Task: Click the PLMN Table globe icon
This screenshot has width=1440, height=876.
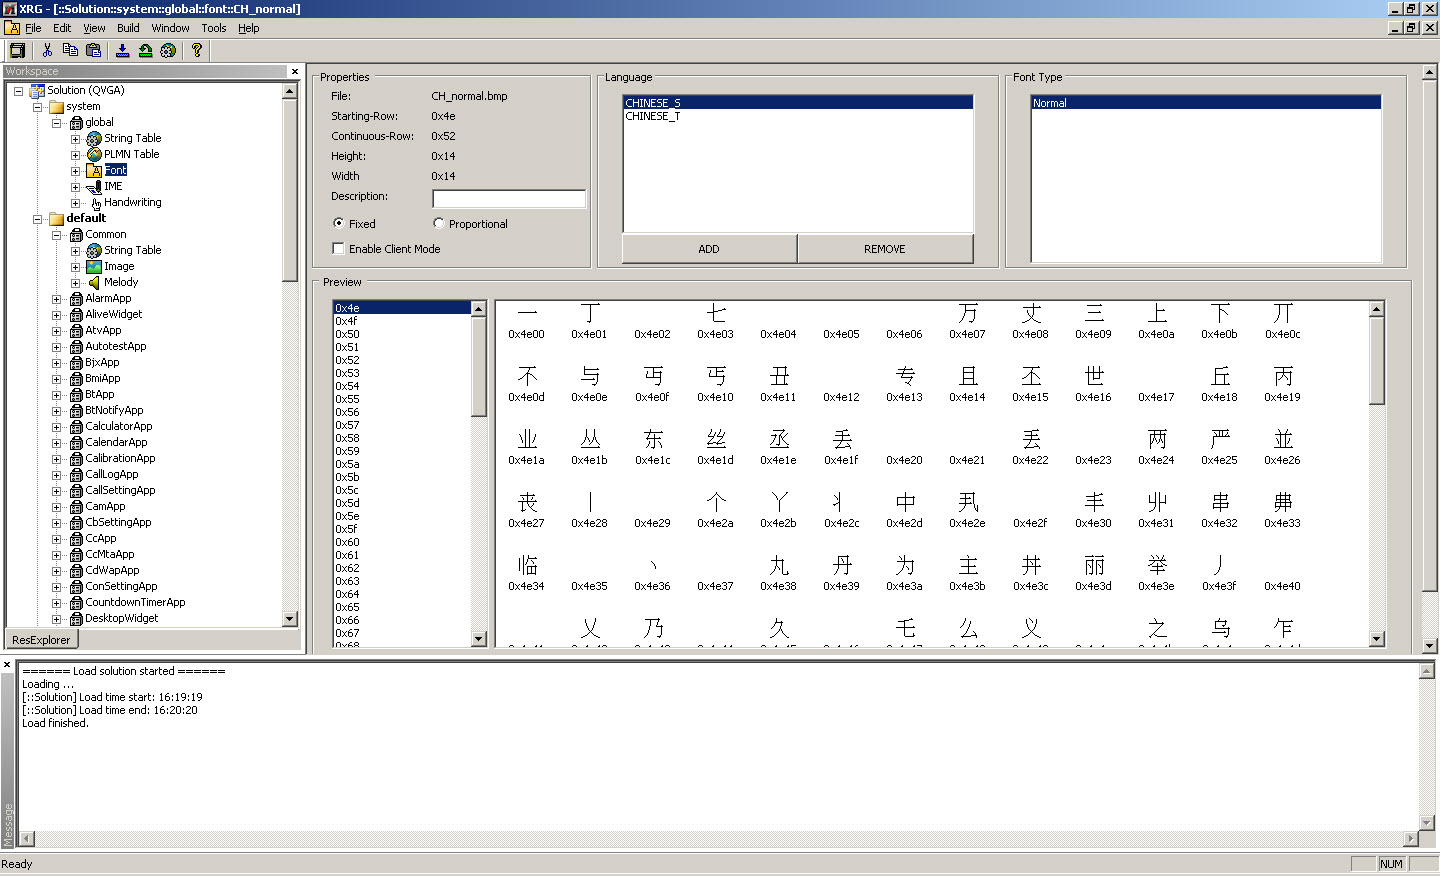Action: pos(94,154)
